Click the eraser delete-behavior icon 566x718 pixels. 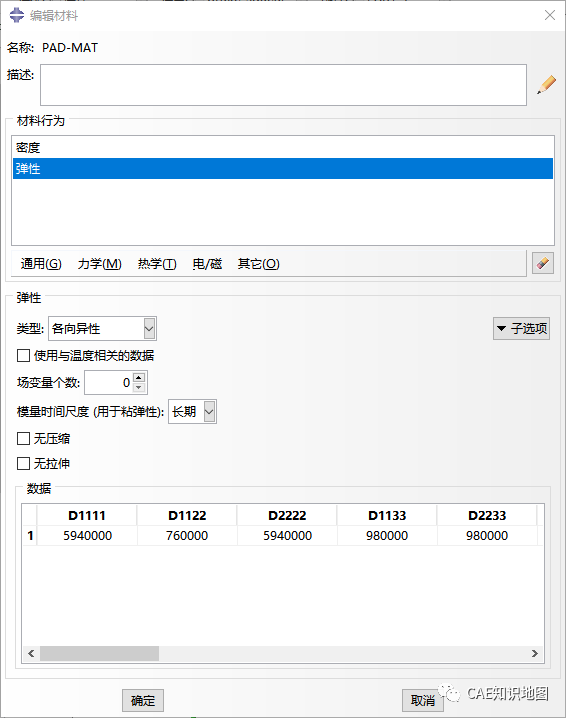[x=543, y=263]
